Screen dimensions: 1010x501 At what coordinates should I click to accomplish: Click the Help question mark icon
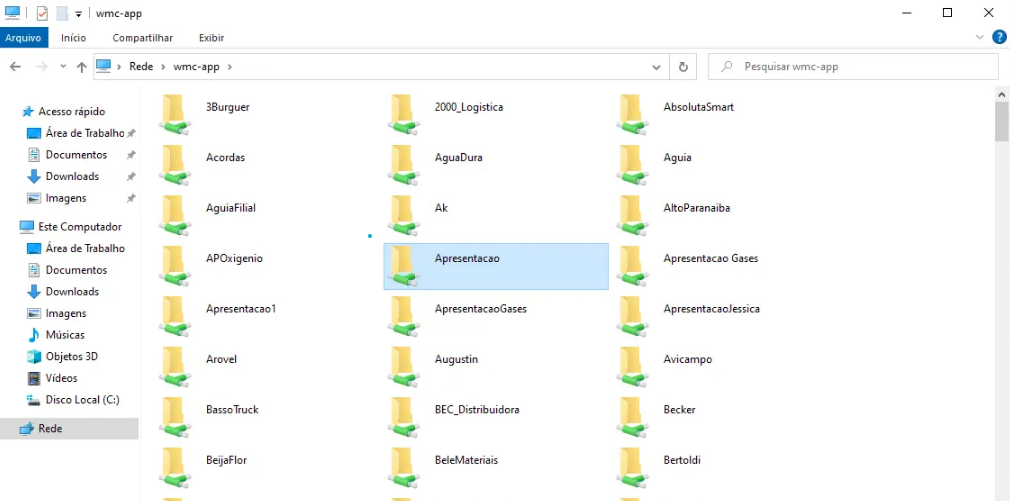coord(998,37)
